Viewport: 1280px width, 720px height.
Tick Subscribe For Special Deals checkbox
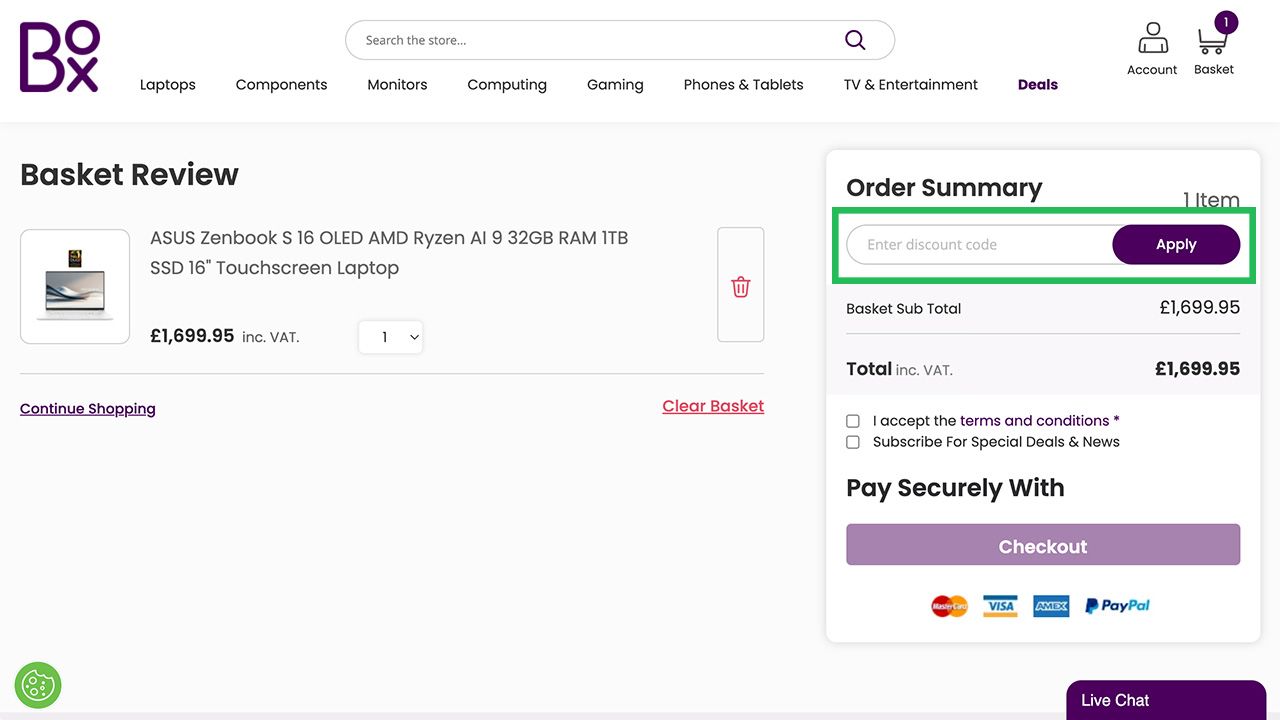[x=853, y=442]
